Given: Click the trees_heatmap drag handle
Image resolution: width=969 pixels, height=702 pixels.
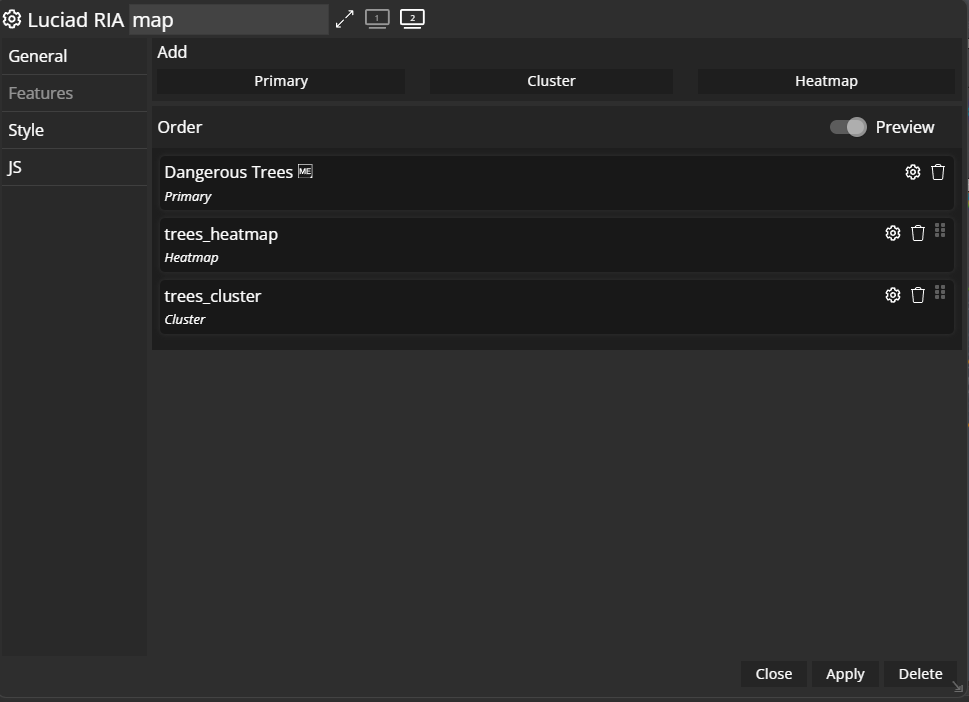Looking at the screenshot, I should pyautogui.click(x=940, y=231).
